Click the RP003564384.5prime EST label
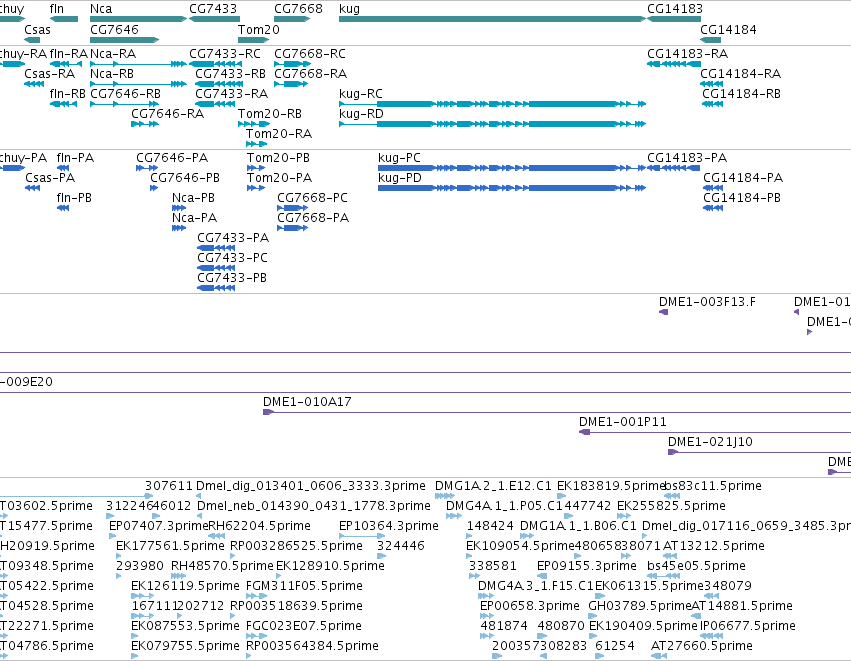The image size is (851, 661). pos(312,646)
